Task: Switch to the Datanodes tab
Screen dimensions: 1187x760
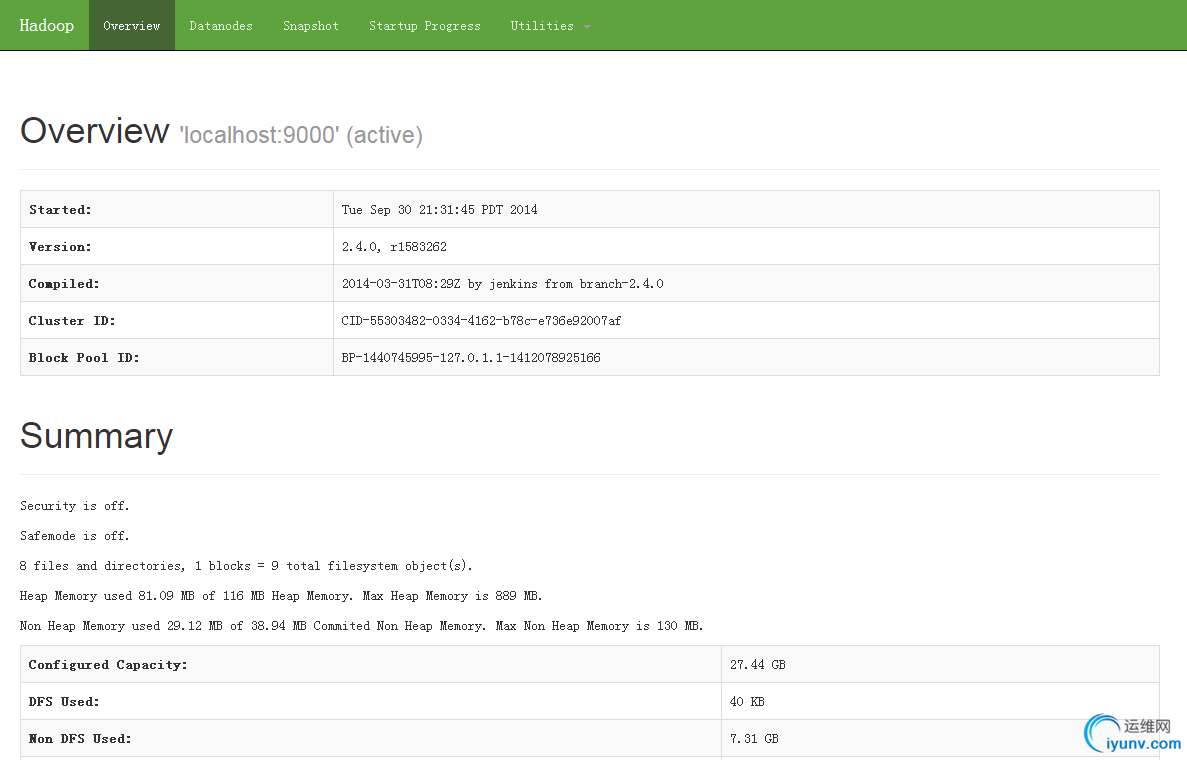Action: 221,26
